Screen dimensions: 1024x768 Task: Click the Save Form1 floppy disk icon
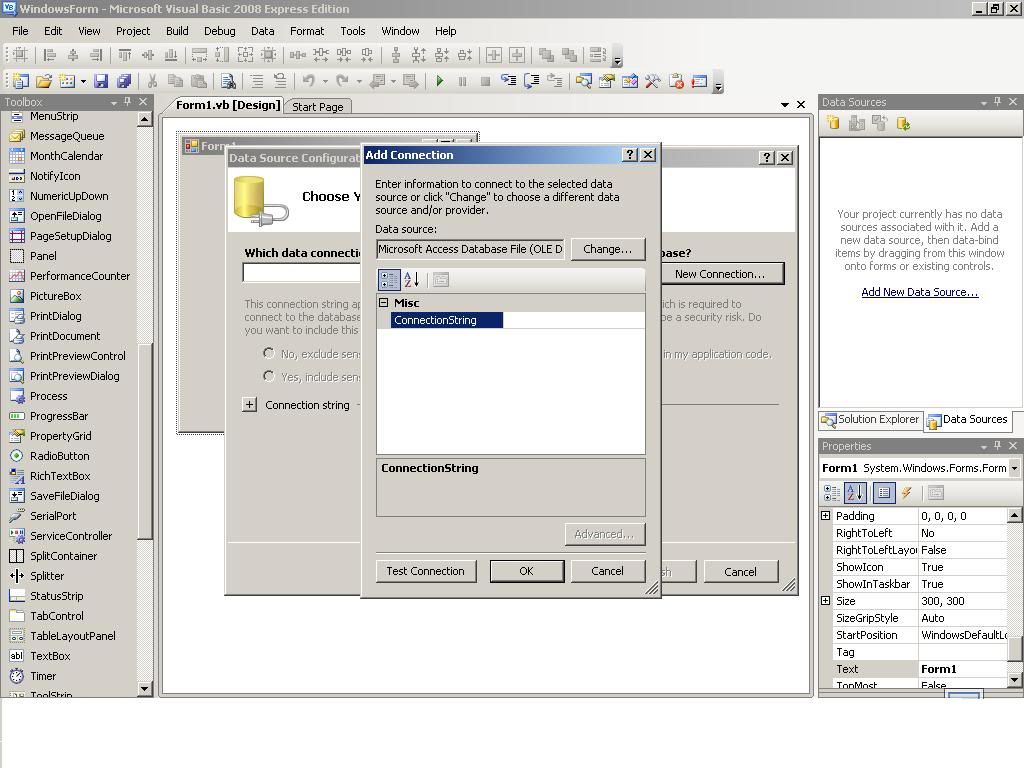[101, 81]
